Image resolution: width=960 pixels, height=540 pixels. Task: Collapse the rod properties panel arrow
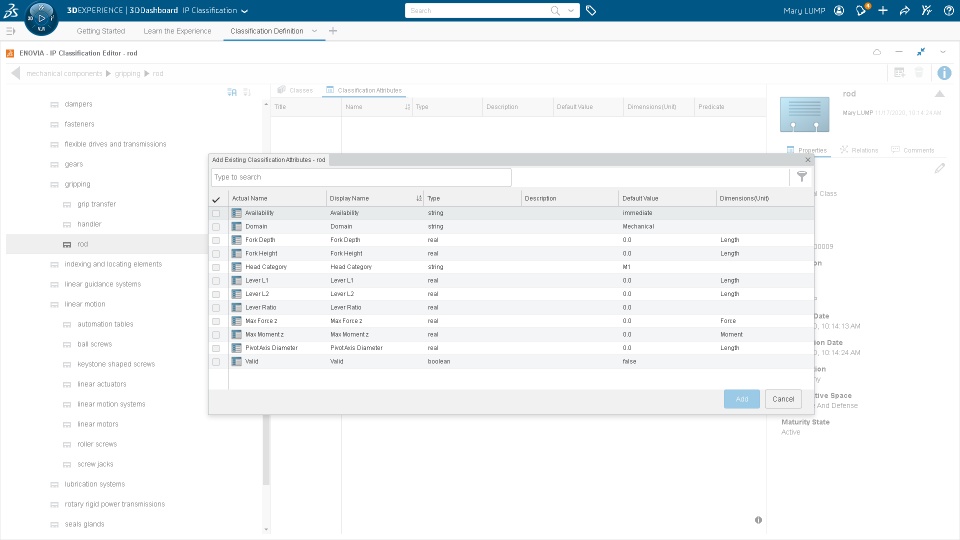tap(939, 94)
